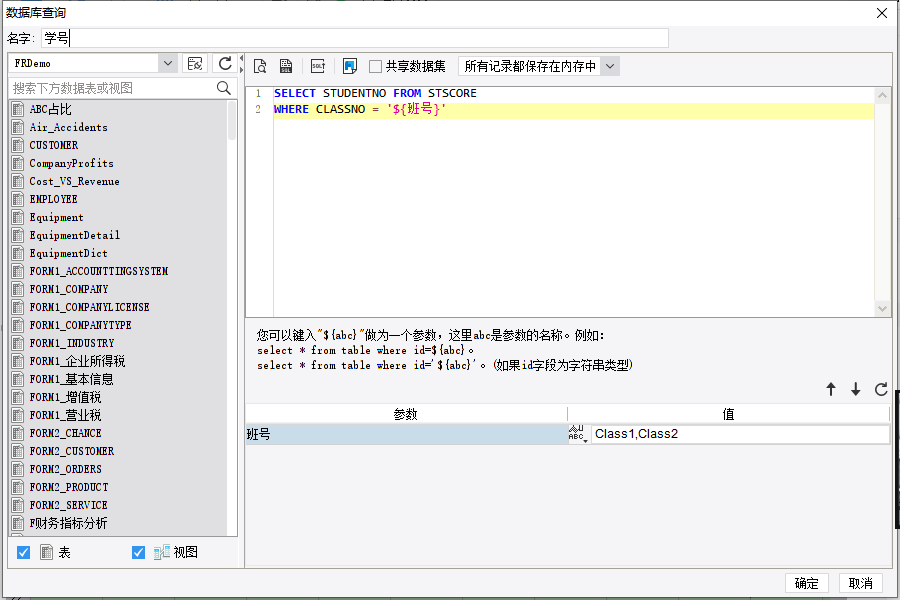The image size is (900, 600).
Task: Click the 名字 input field
Action: tap(355, 38)
